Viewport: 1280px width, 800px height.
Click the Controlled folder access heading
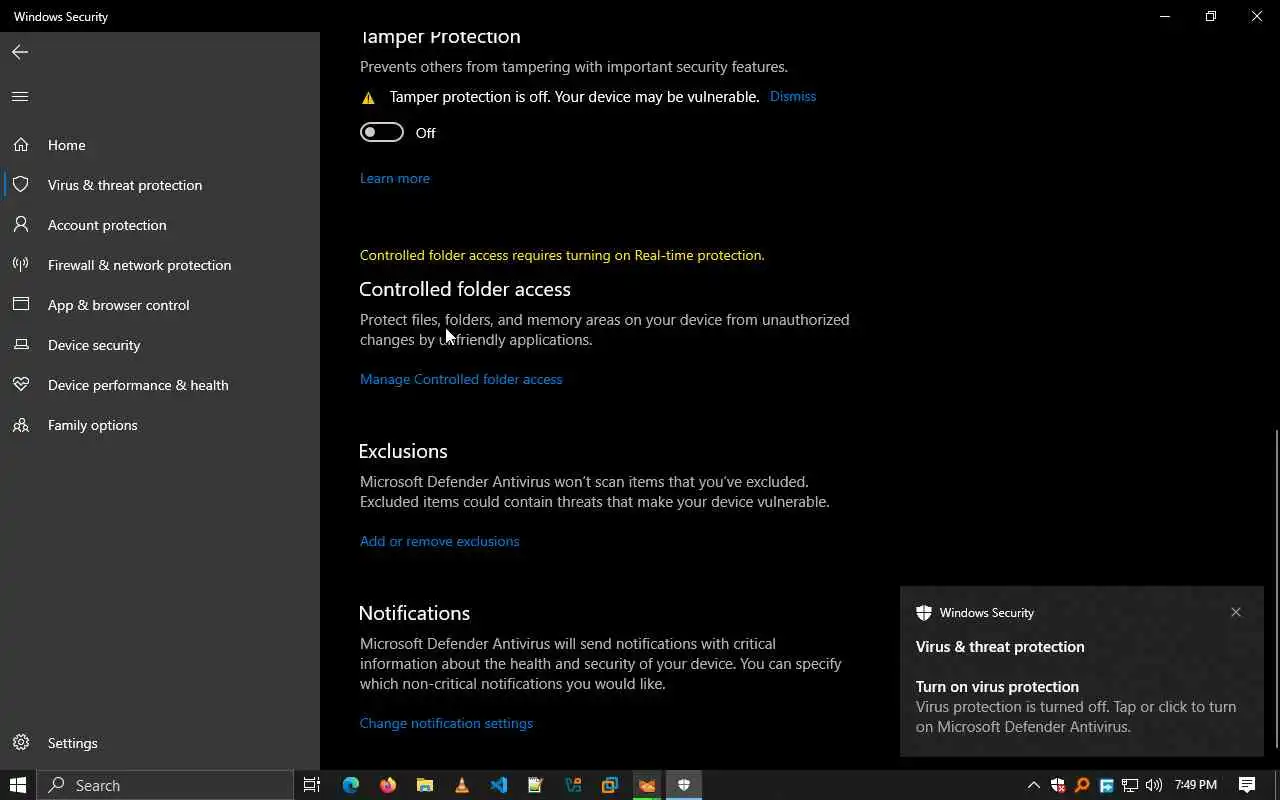click(x=465, y=289)
